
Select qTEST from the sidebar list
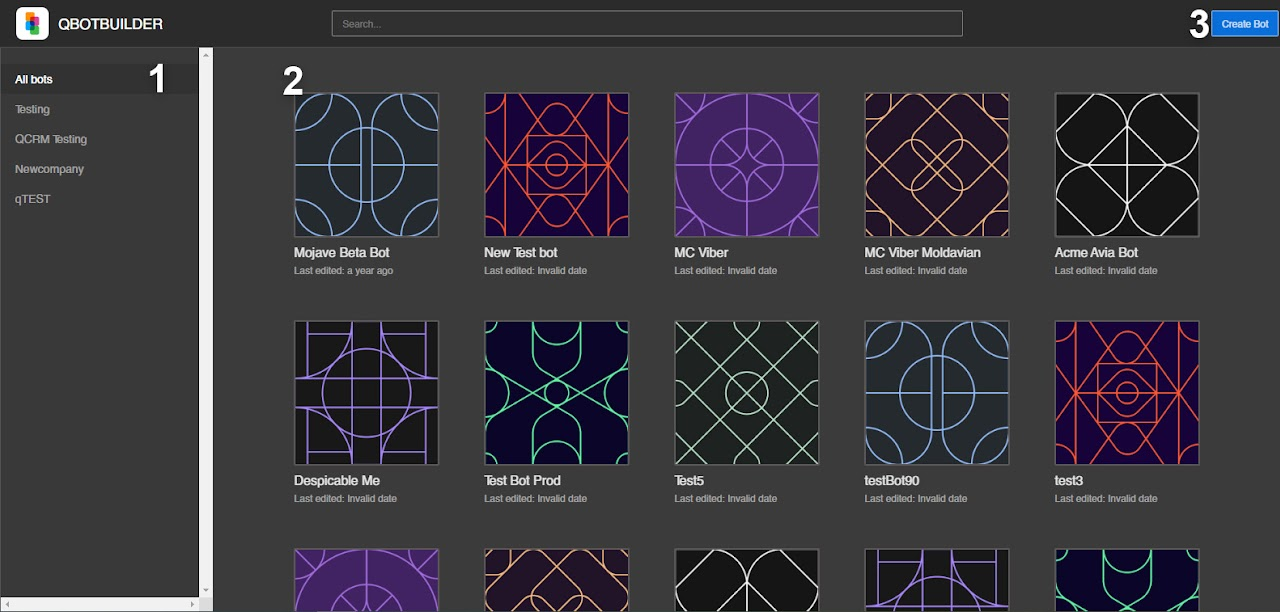tap(32, 199)
